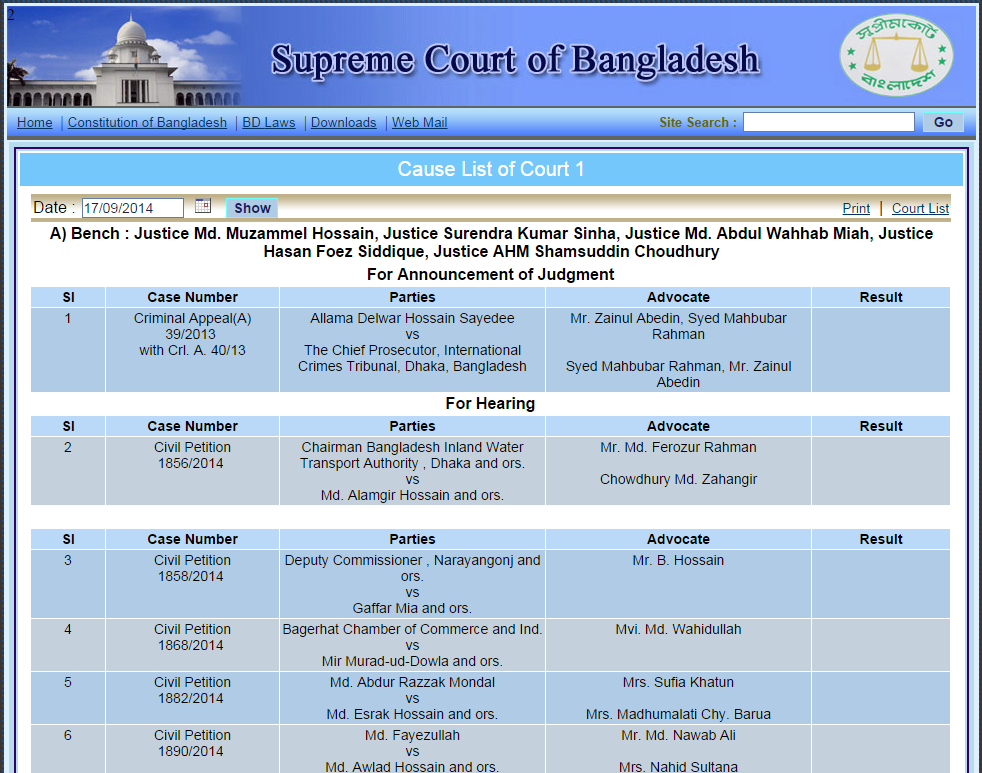982x773 pixels.
Task: Click the For Announcement of Judgment heading
Action: (490, 274)
